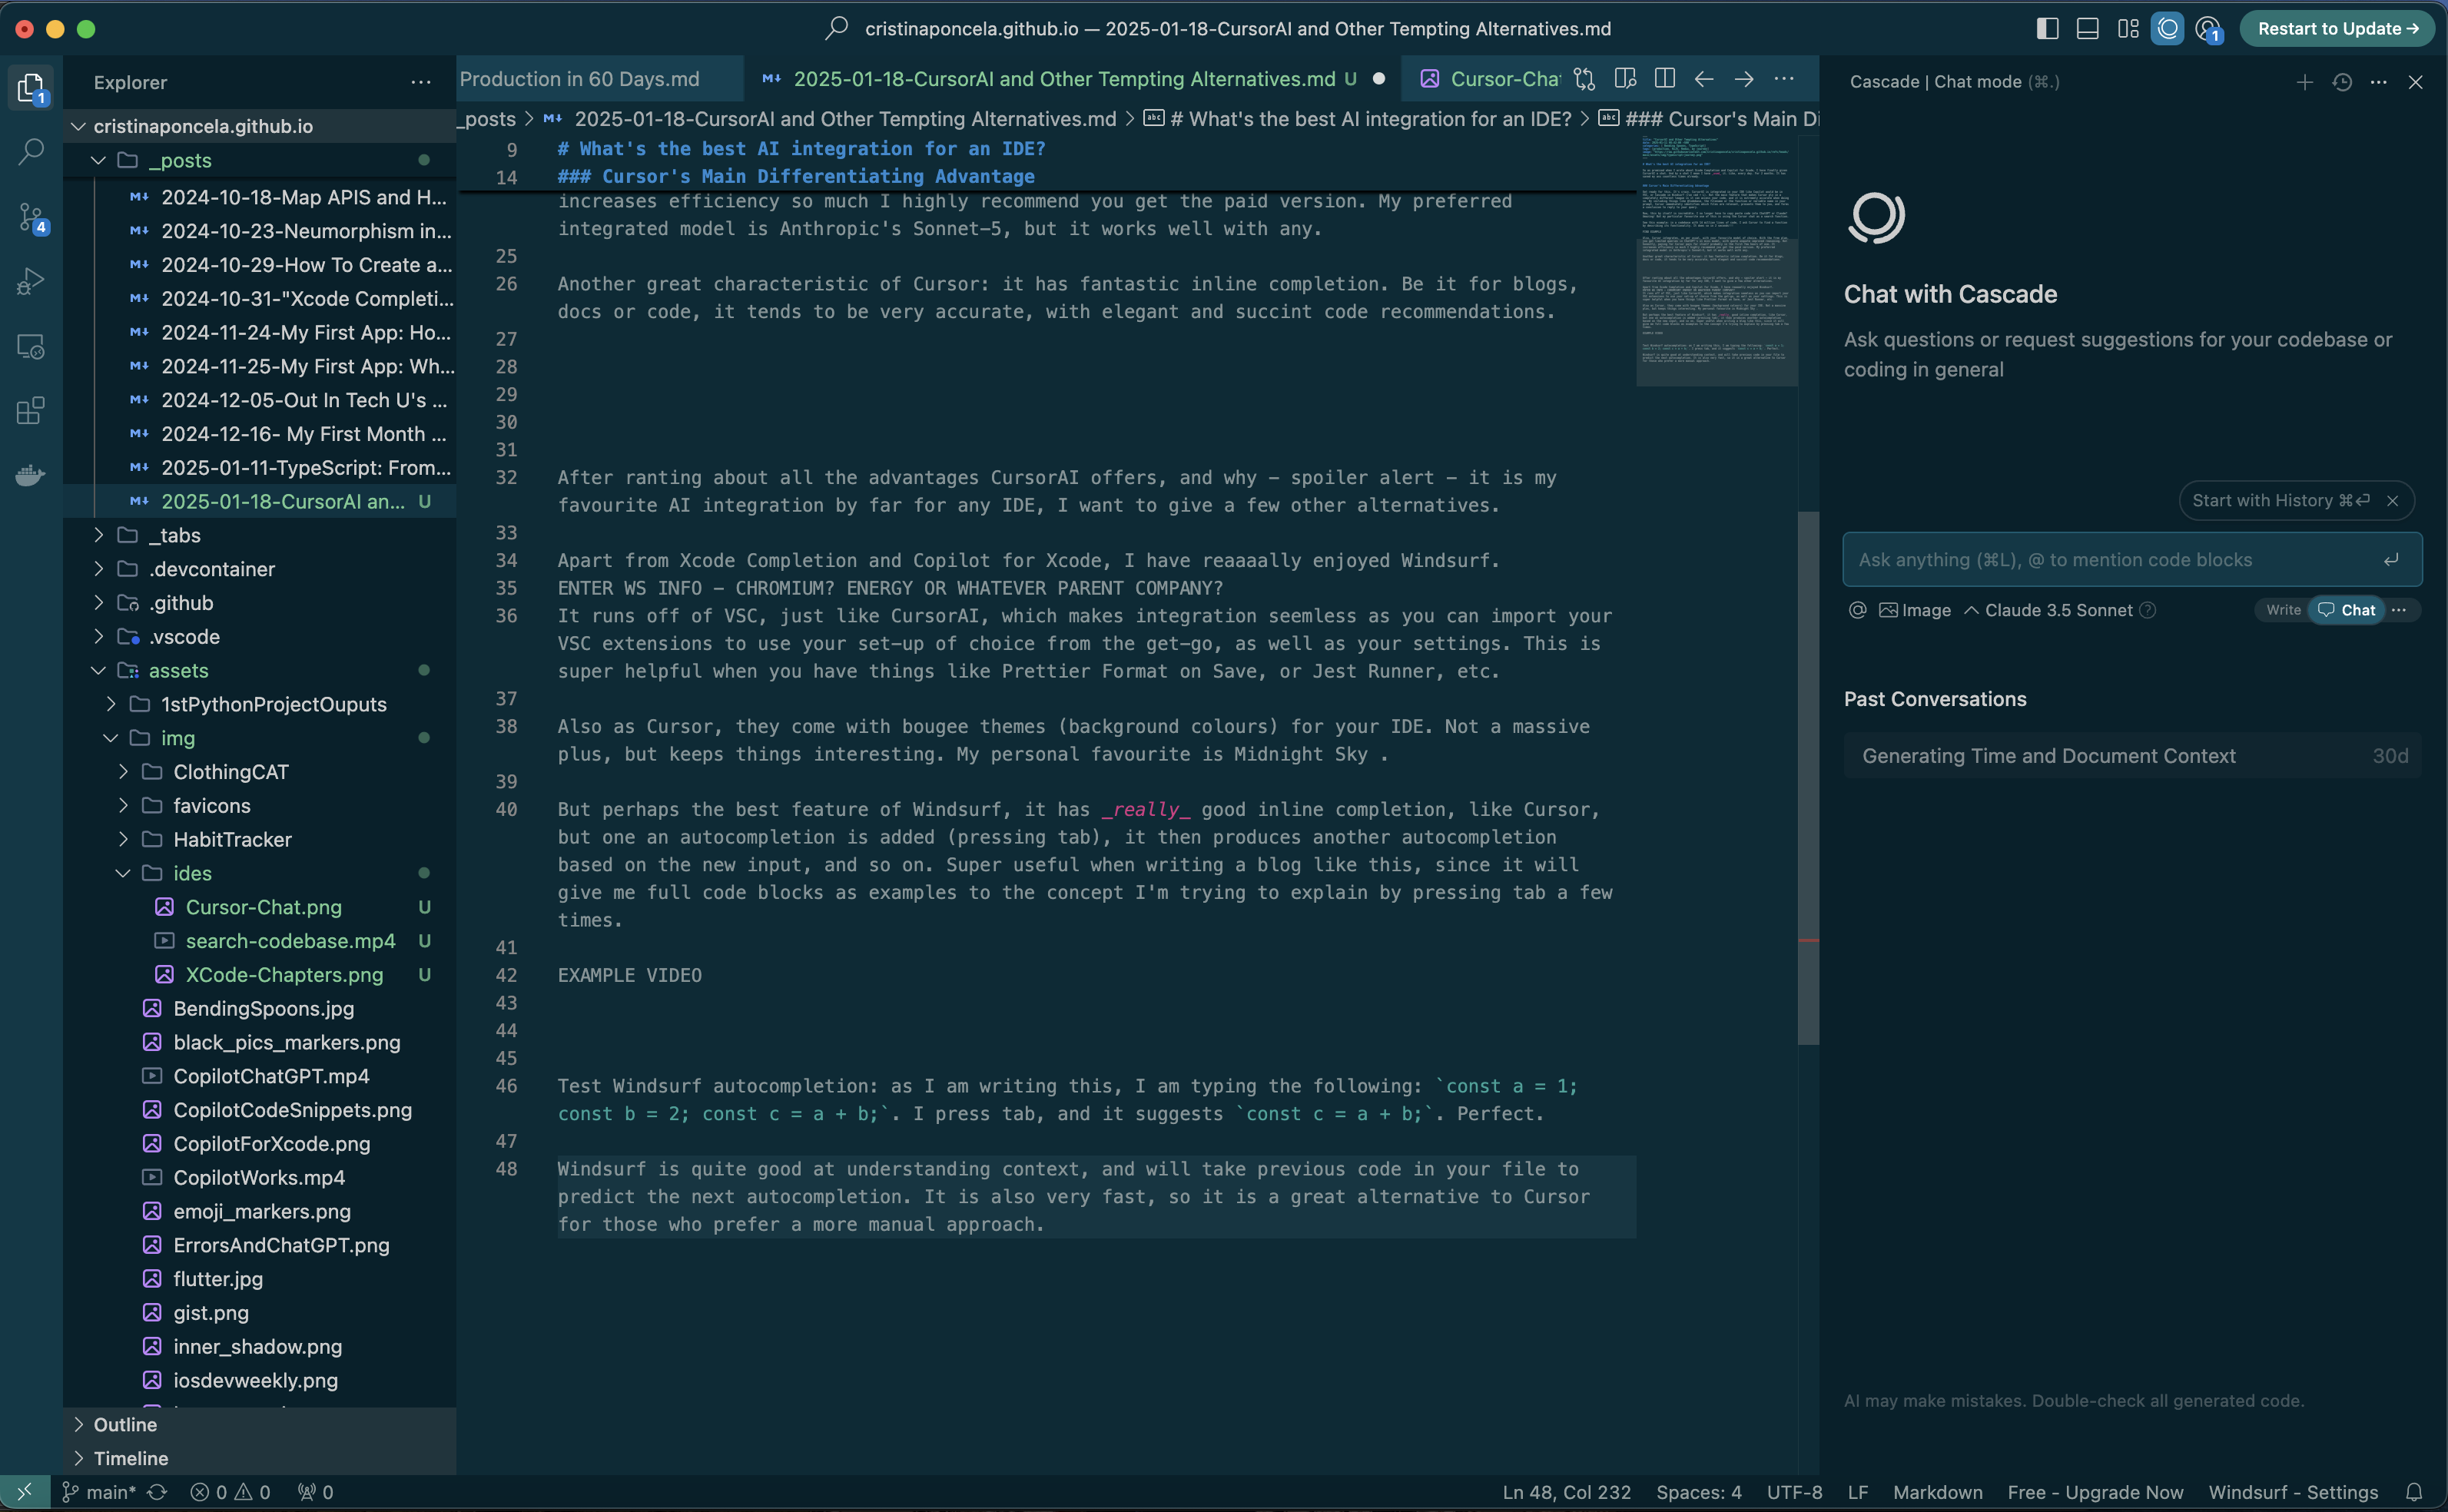Open Cascade conversation history clock icon
Viewport: 2448px width, 1512px height.
(2342, 82)
